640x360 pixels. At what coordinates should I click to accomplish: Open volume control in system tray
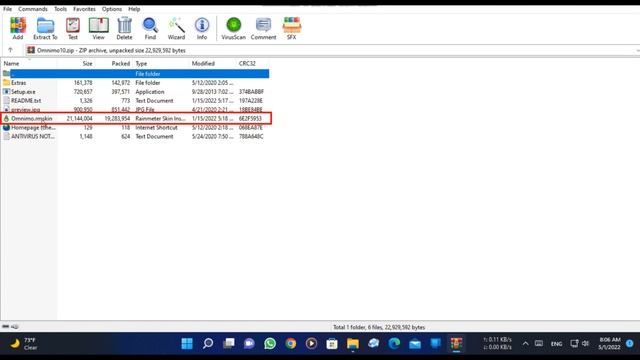point(585,344)
